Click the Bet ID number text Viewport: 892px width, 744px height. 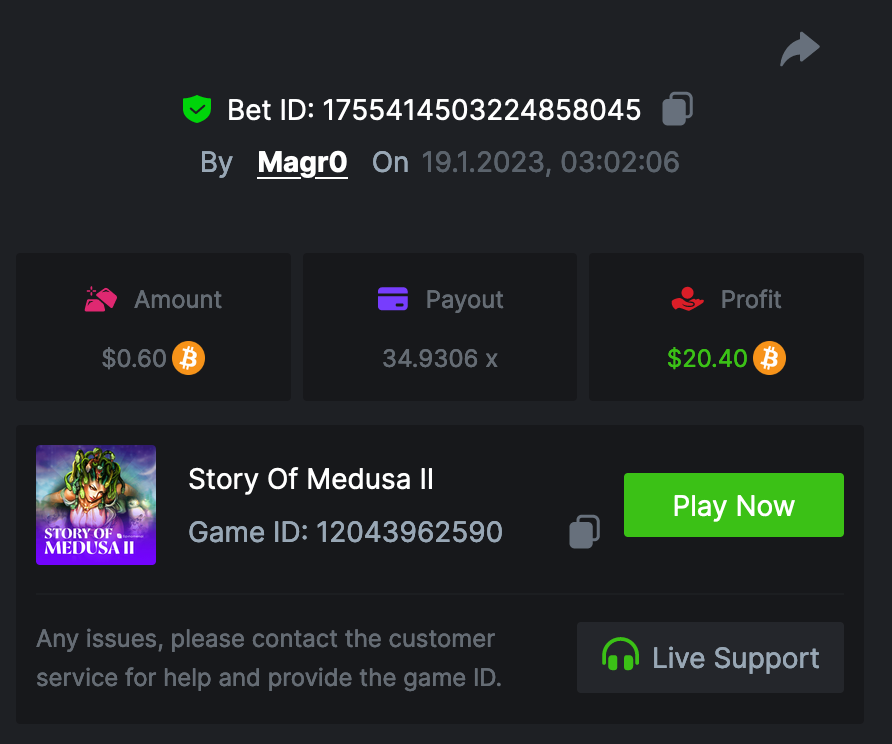point(481,110)
